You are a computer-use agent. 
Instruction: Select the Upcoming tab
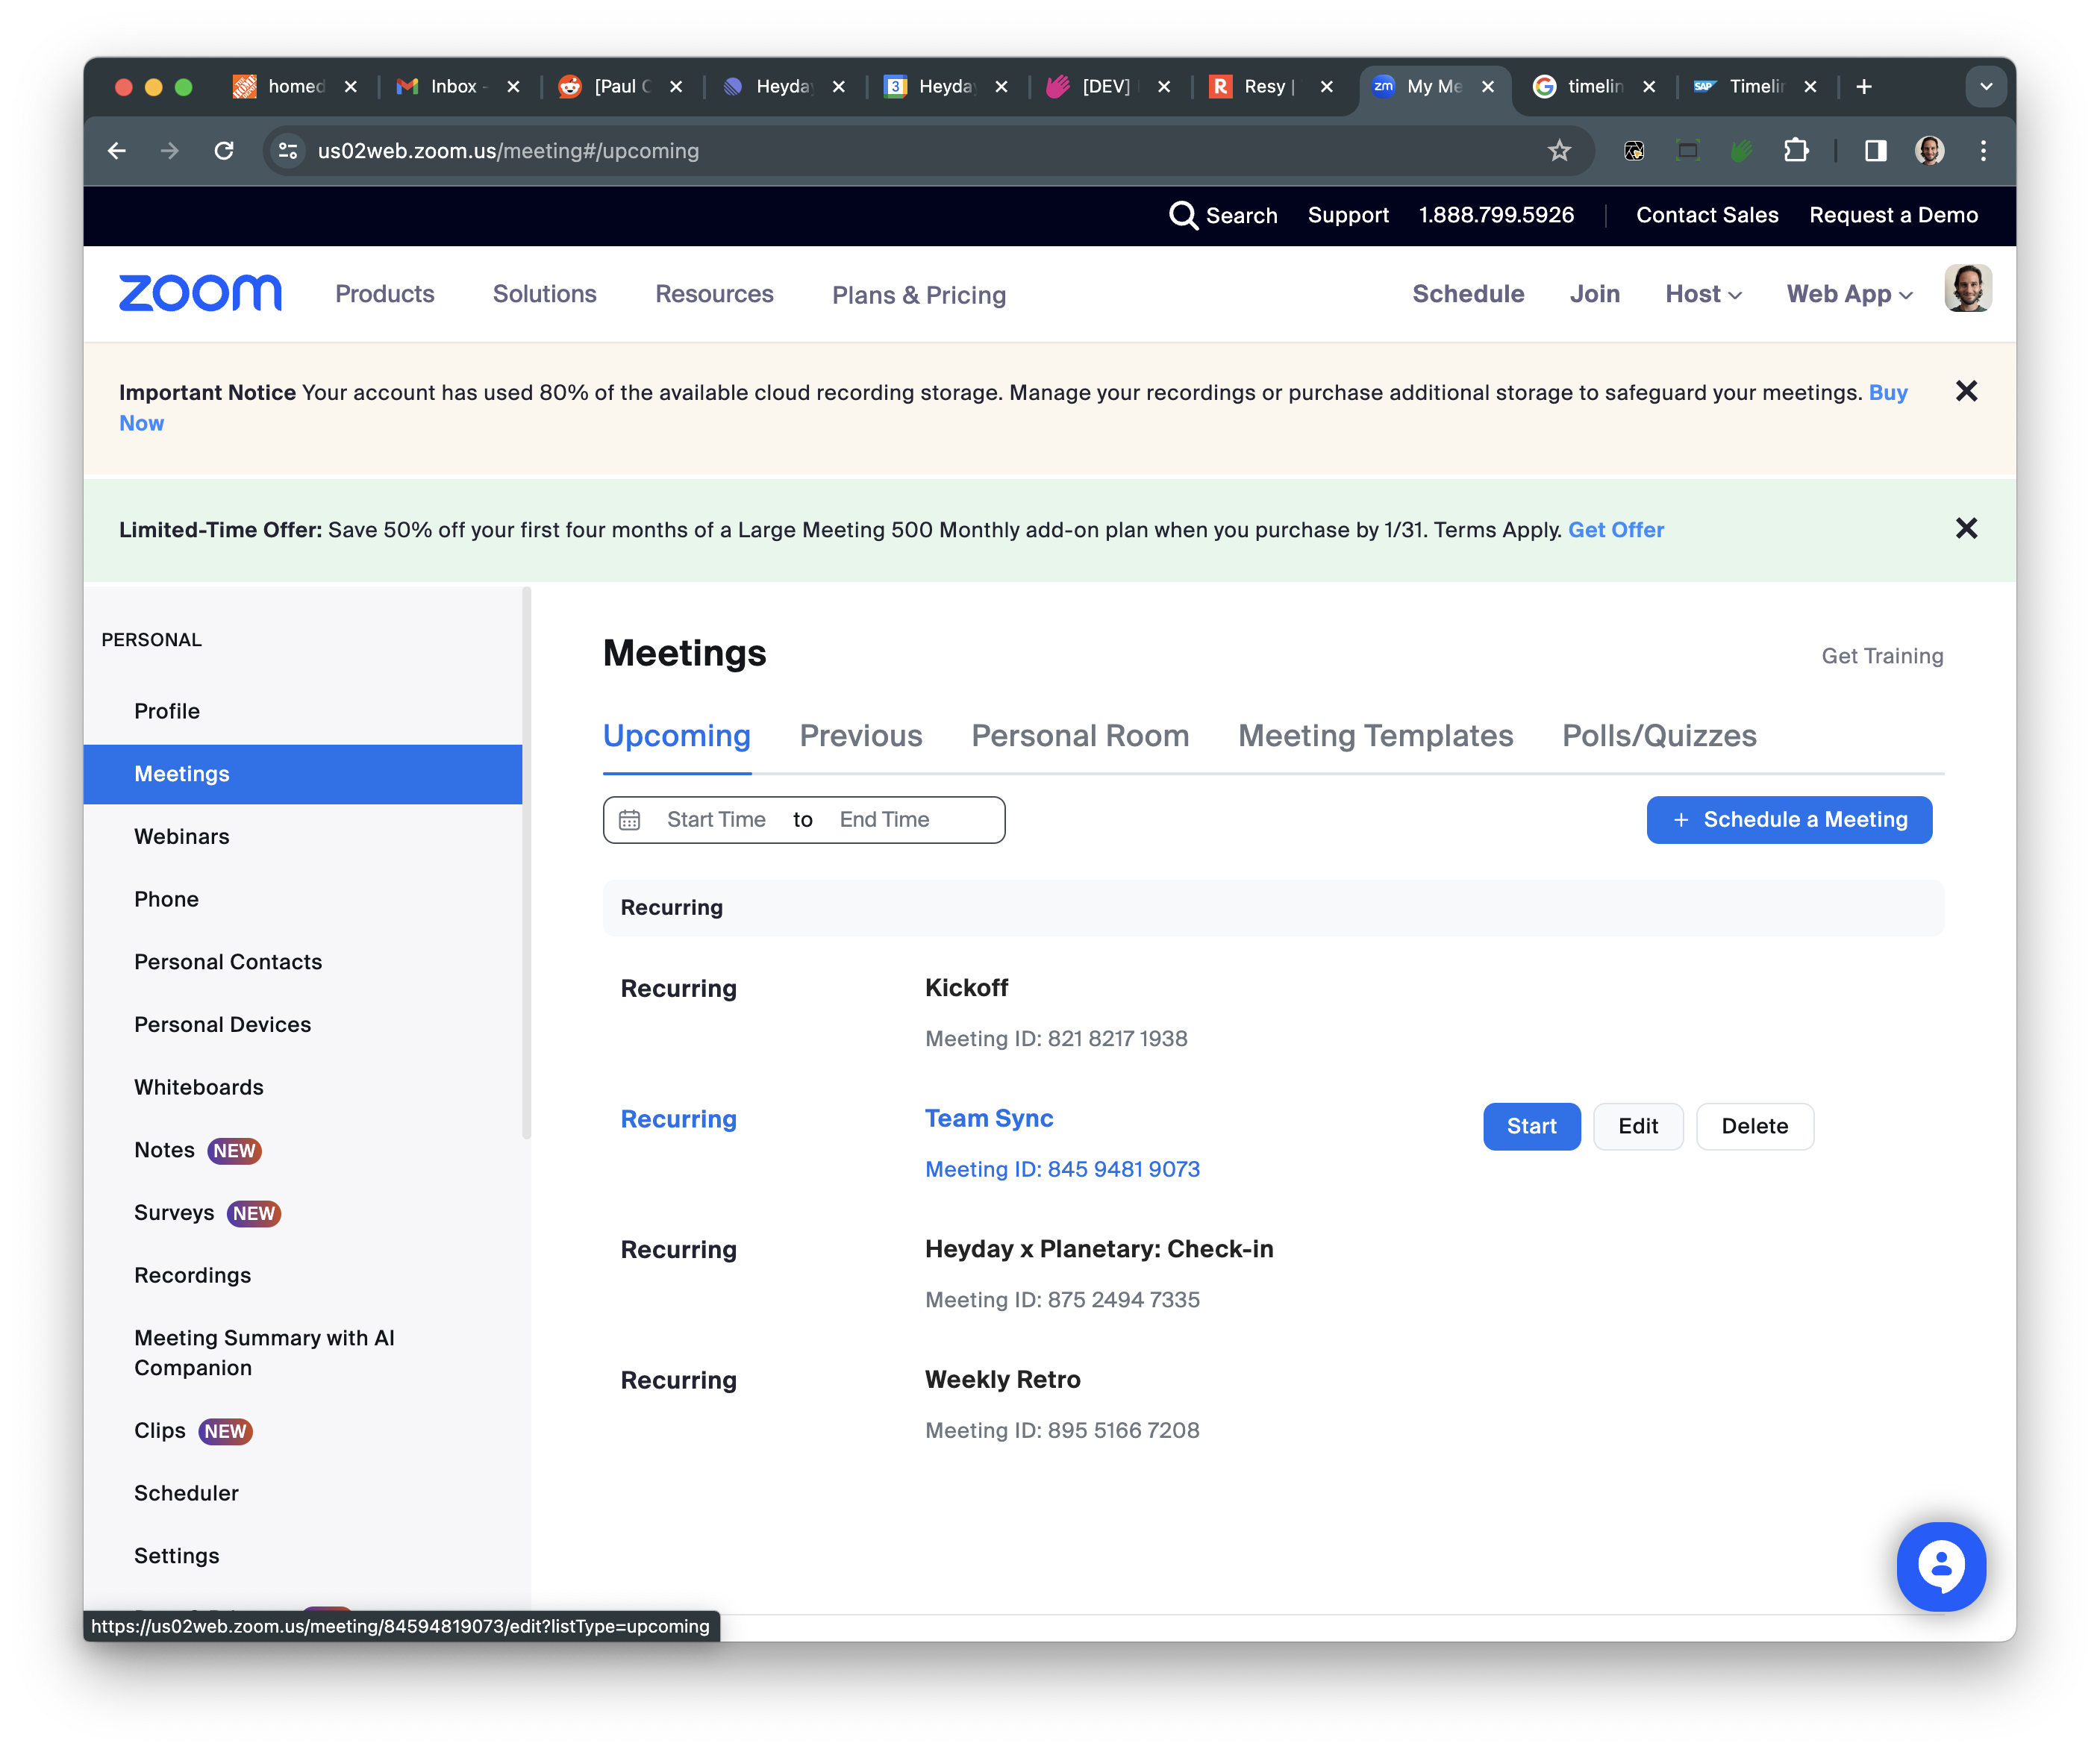(676, 736)
